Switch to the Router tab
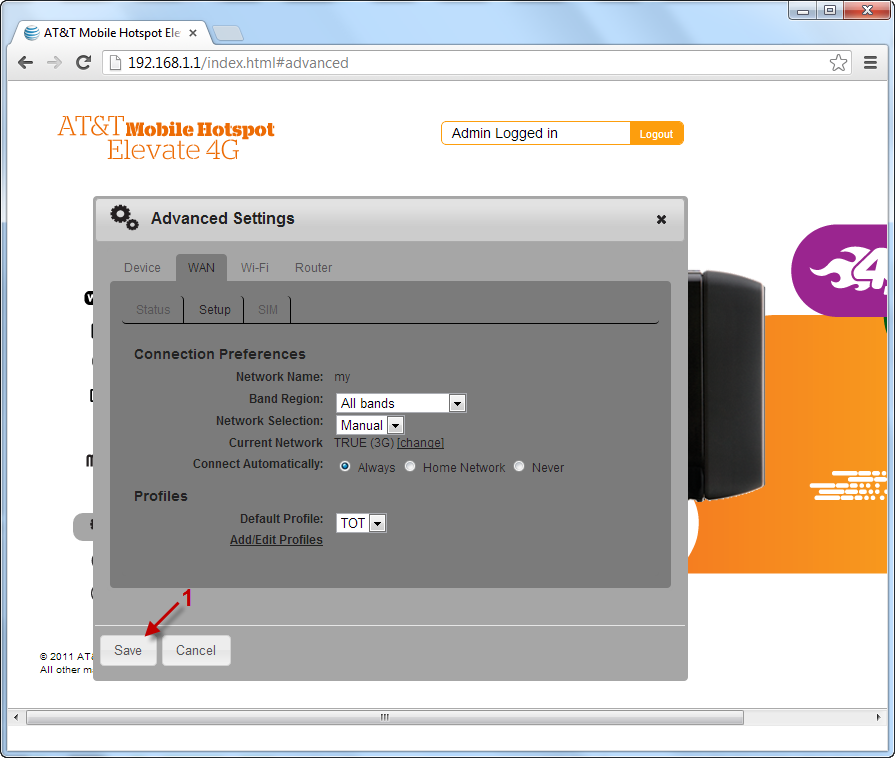This screenshot has width=895, height=758. pyautogui.click(x=313, y=268)
